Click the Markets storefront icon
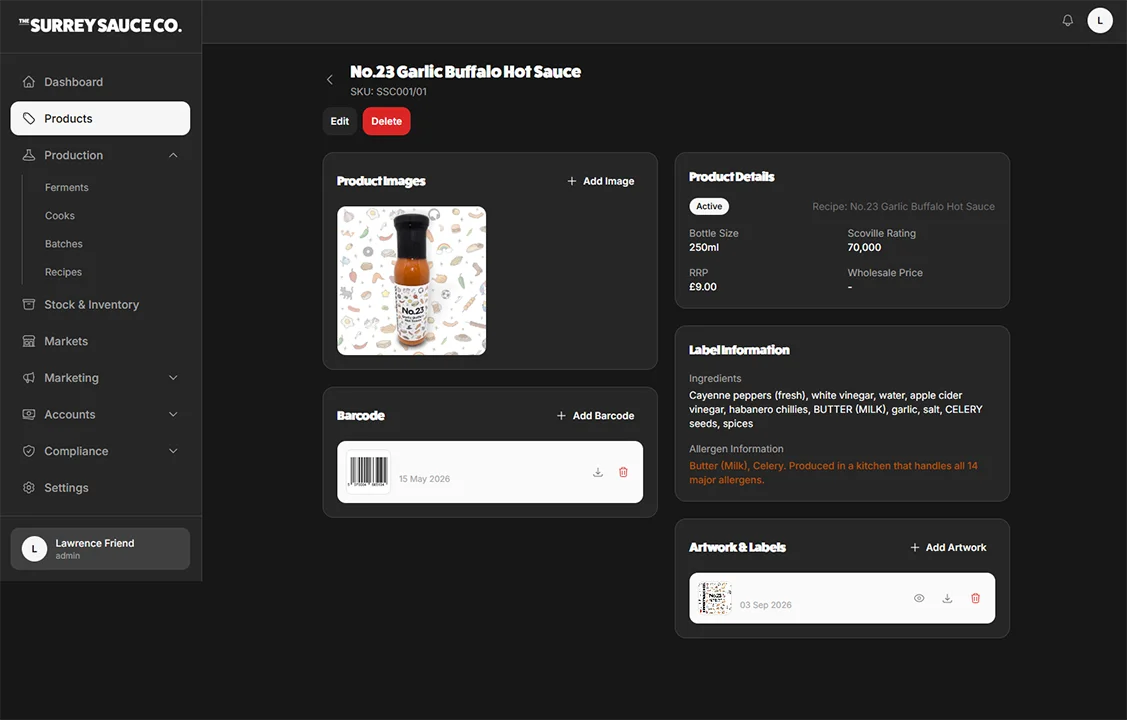Screen dimensions: 1128x720 click(29, 341)
